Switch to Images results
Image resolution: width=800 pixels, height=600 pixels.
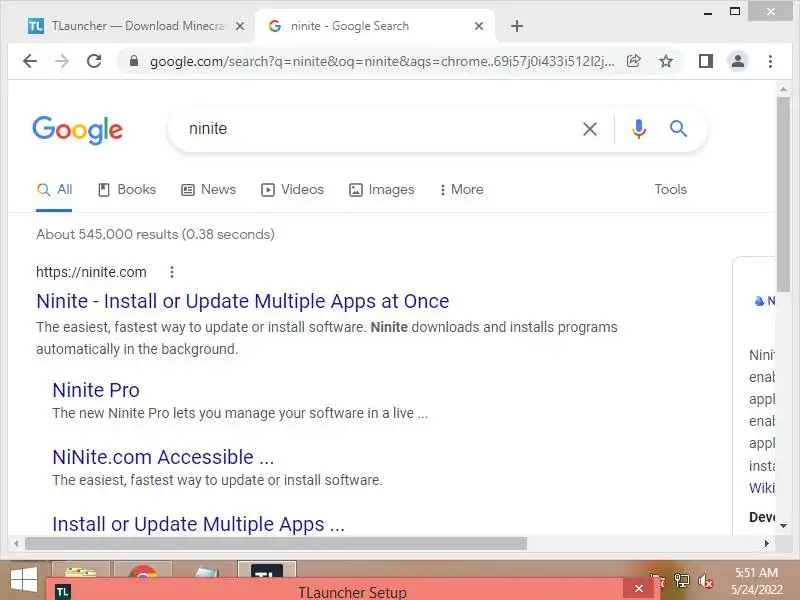382,190
